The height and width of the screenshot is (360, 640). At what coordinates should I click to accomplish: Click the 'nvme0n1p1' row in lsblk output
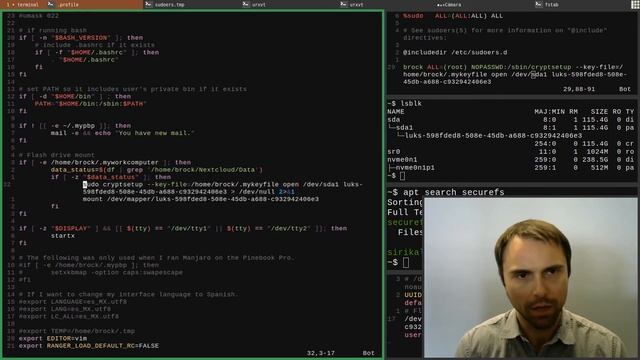(511, 168)
